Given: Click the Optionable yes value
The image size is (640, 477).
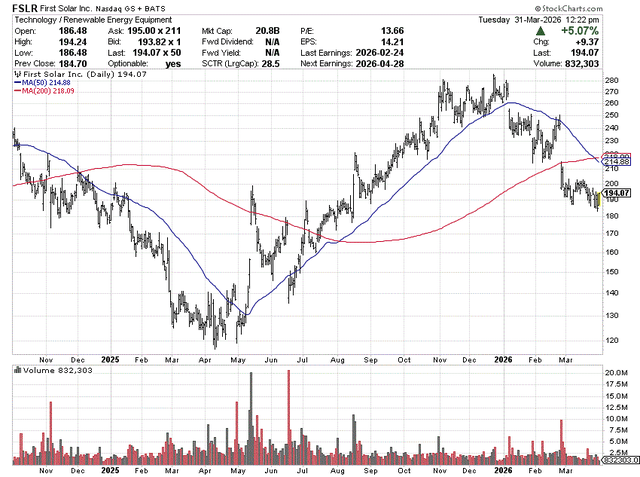Looking at the screenshot, I should click(x=173, y=64).
